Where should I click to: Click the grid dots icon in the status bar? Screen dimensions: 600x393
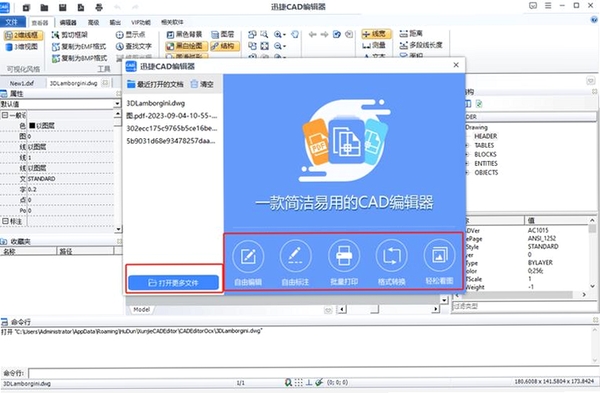[x=298, y=382]
